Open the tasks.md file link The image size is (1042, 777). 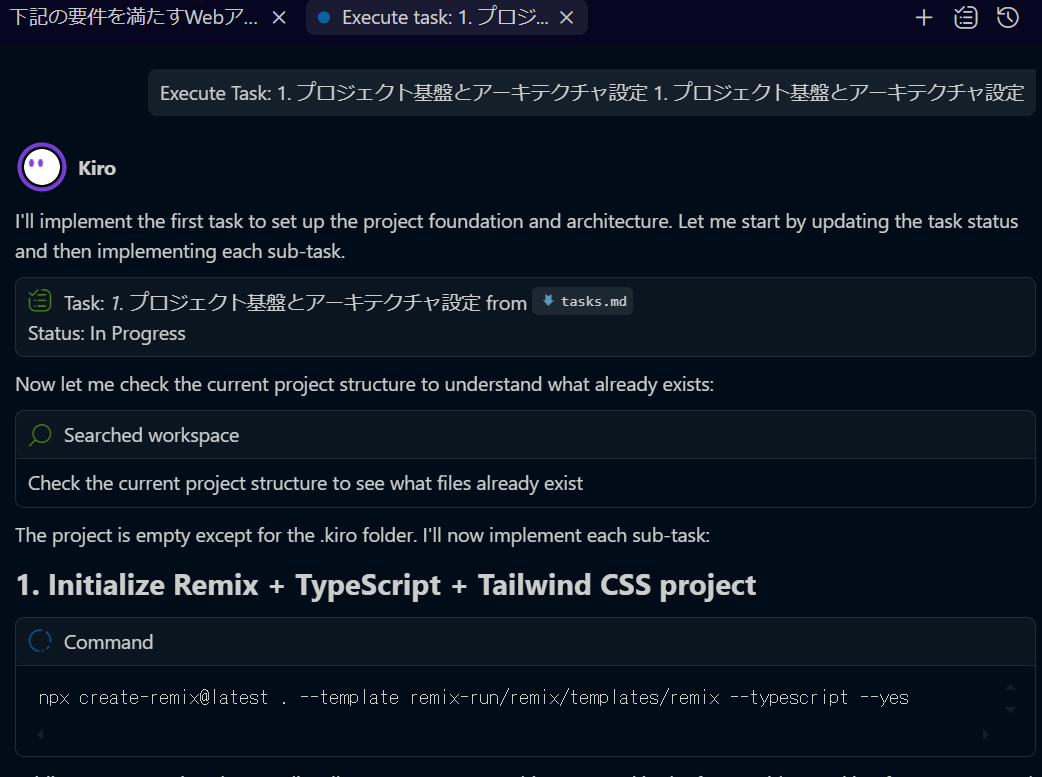[x=583, y=302]
